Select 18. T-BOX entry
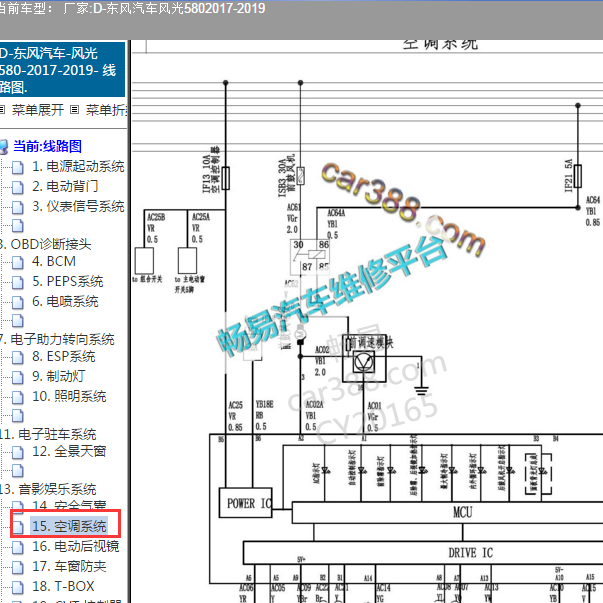Viewport: 603px width, 603px height. coord(63,586)
